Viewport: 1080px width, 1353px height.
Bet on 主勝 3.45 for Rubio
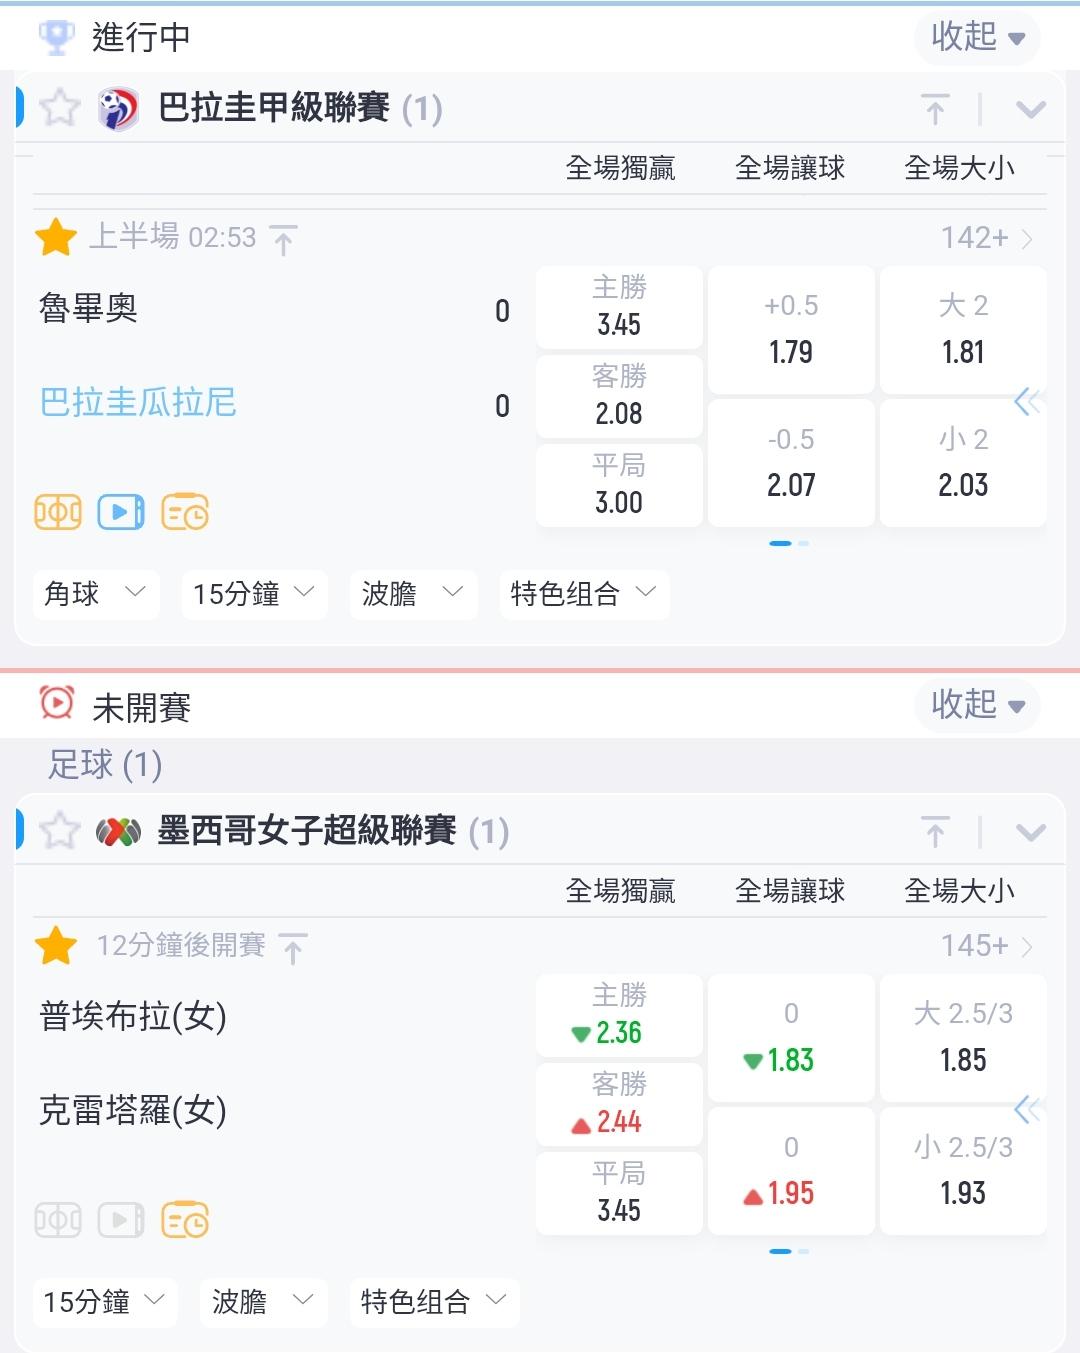click(x=619, y=308)
